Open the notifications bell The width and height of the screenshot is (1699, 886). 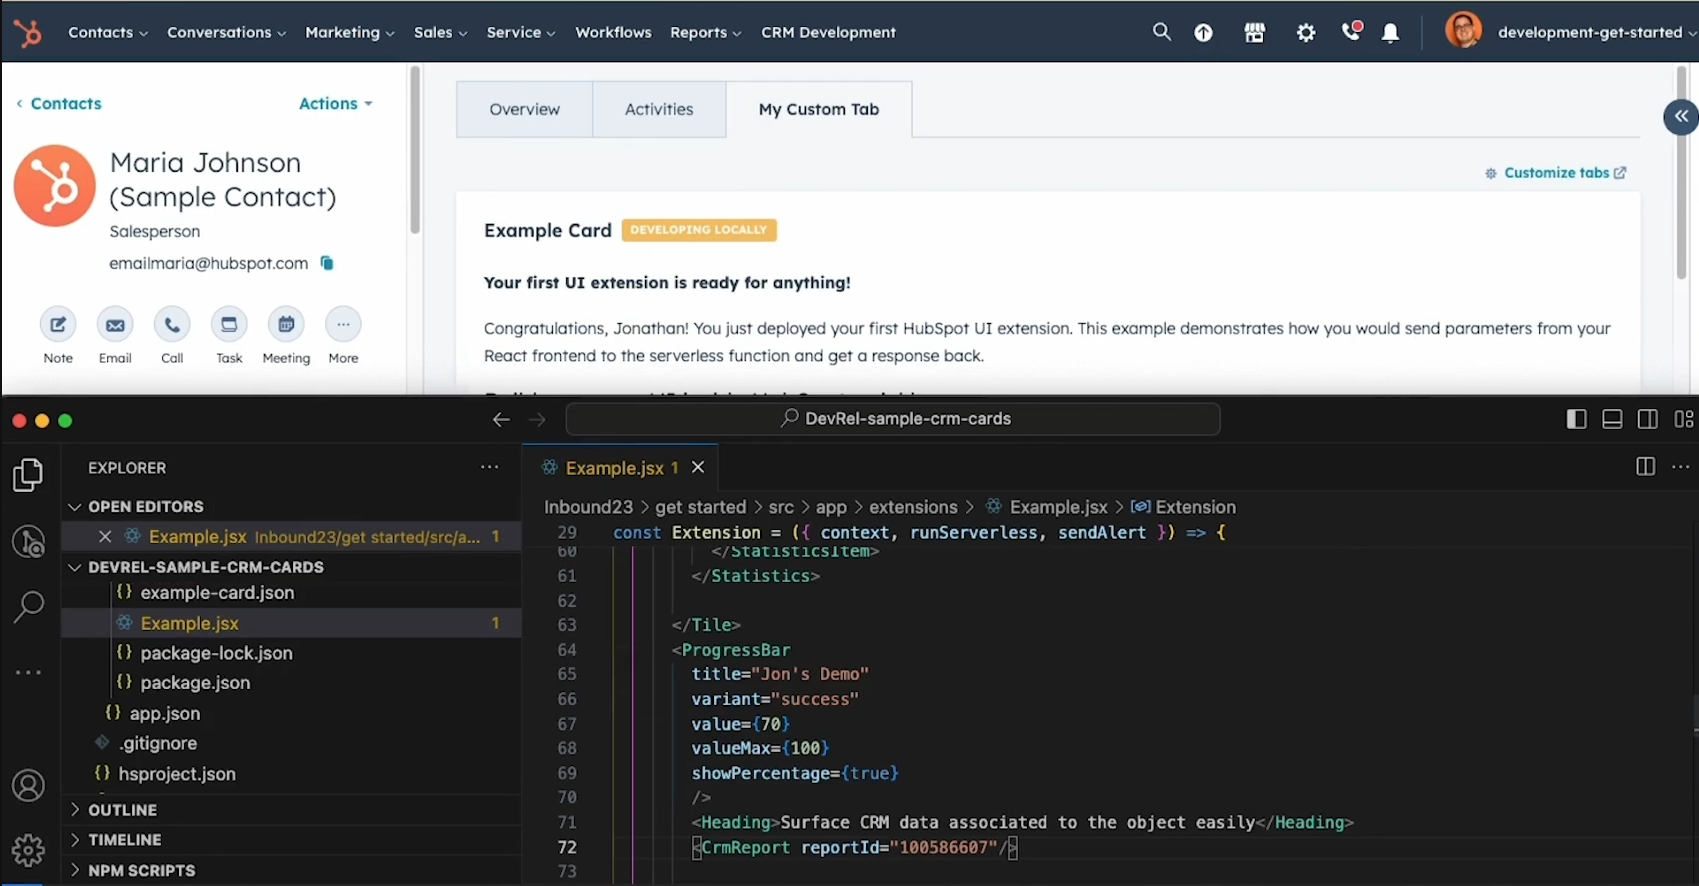coord(1390,33)
